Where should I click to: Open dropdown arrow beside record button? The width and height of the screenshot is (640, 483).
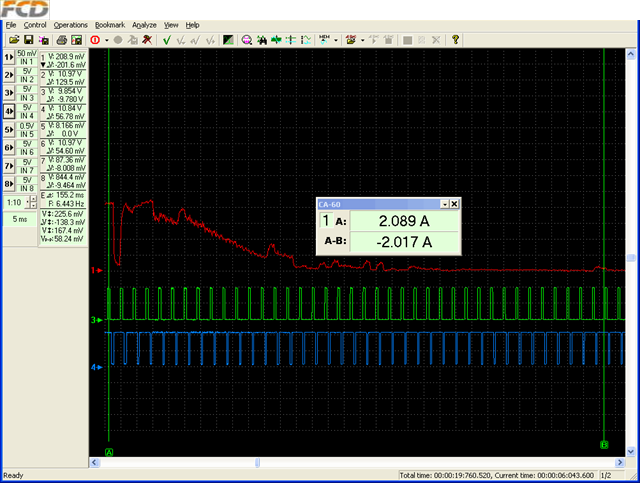coord(106,40)
